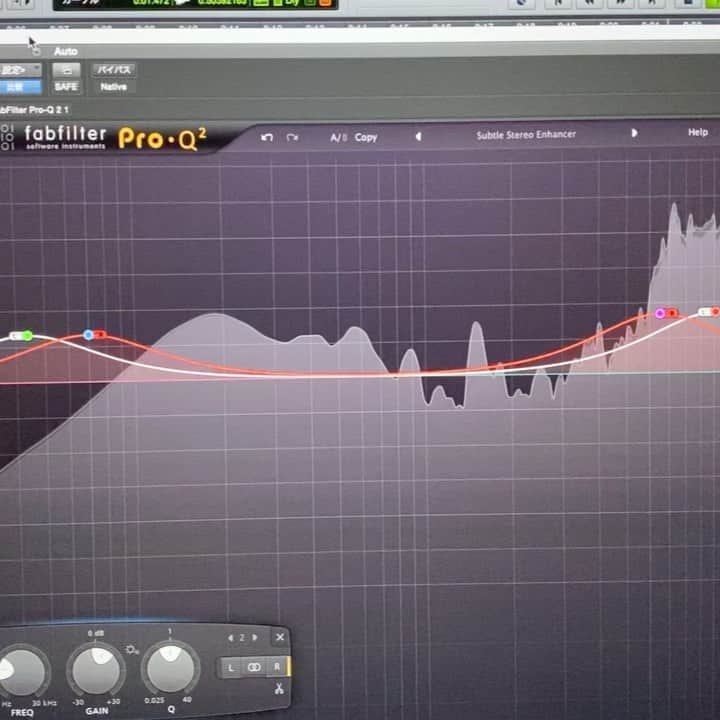The width and height of the screenshot is (720, 720).
Task: Click the GAIN knob
Action: (x=96, y=670)
